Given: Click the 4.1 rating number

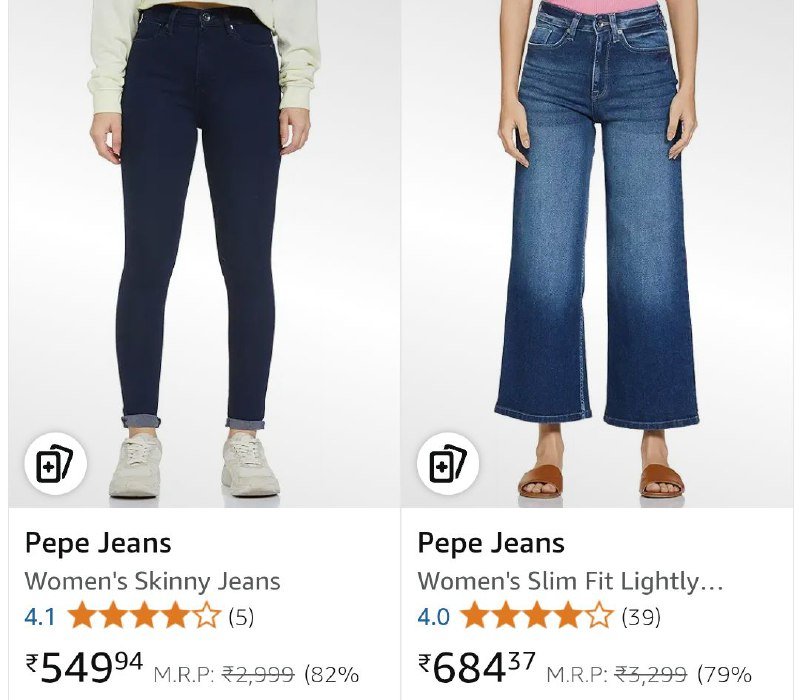Looking at the screenshot, I should [40, 617].
